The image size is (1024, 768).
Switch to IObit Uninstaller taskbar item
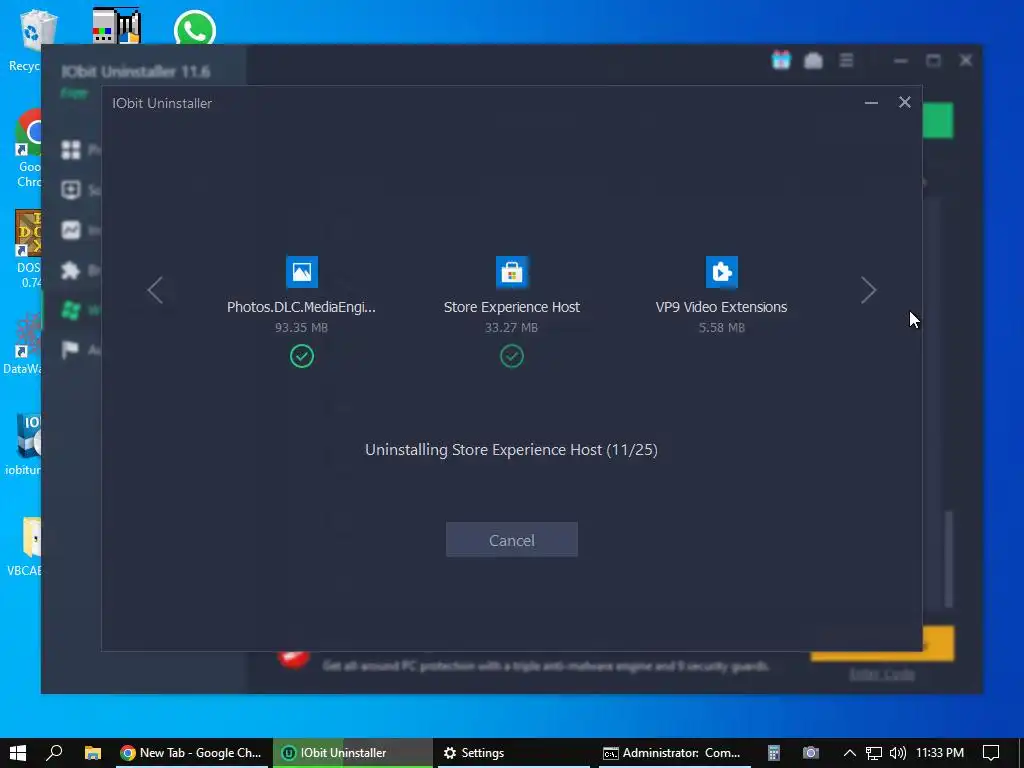click(x=353, y=753)
